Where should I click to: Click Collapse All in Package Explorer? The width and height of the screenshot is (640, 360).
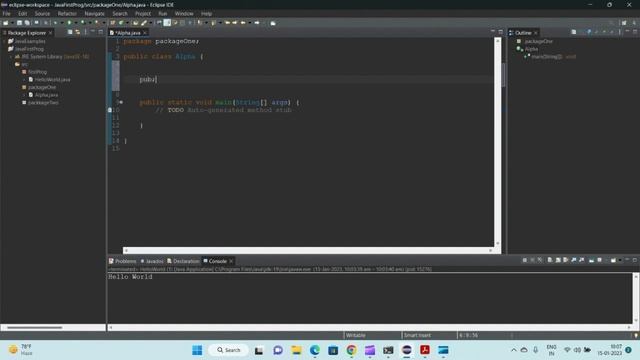(70, 32)
